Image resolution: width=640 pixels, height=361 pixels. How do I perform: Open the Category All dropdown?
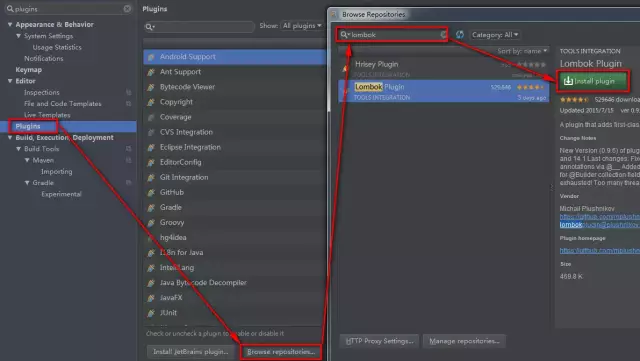pyautogui.click(x=495, y=35)
